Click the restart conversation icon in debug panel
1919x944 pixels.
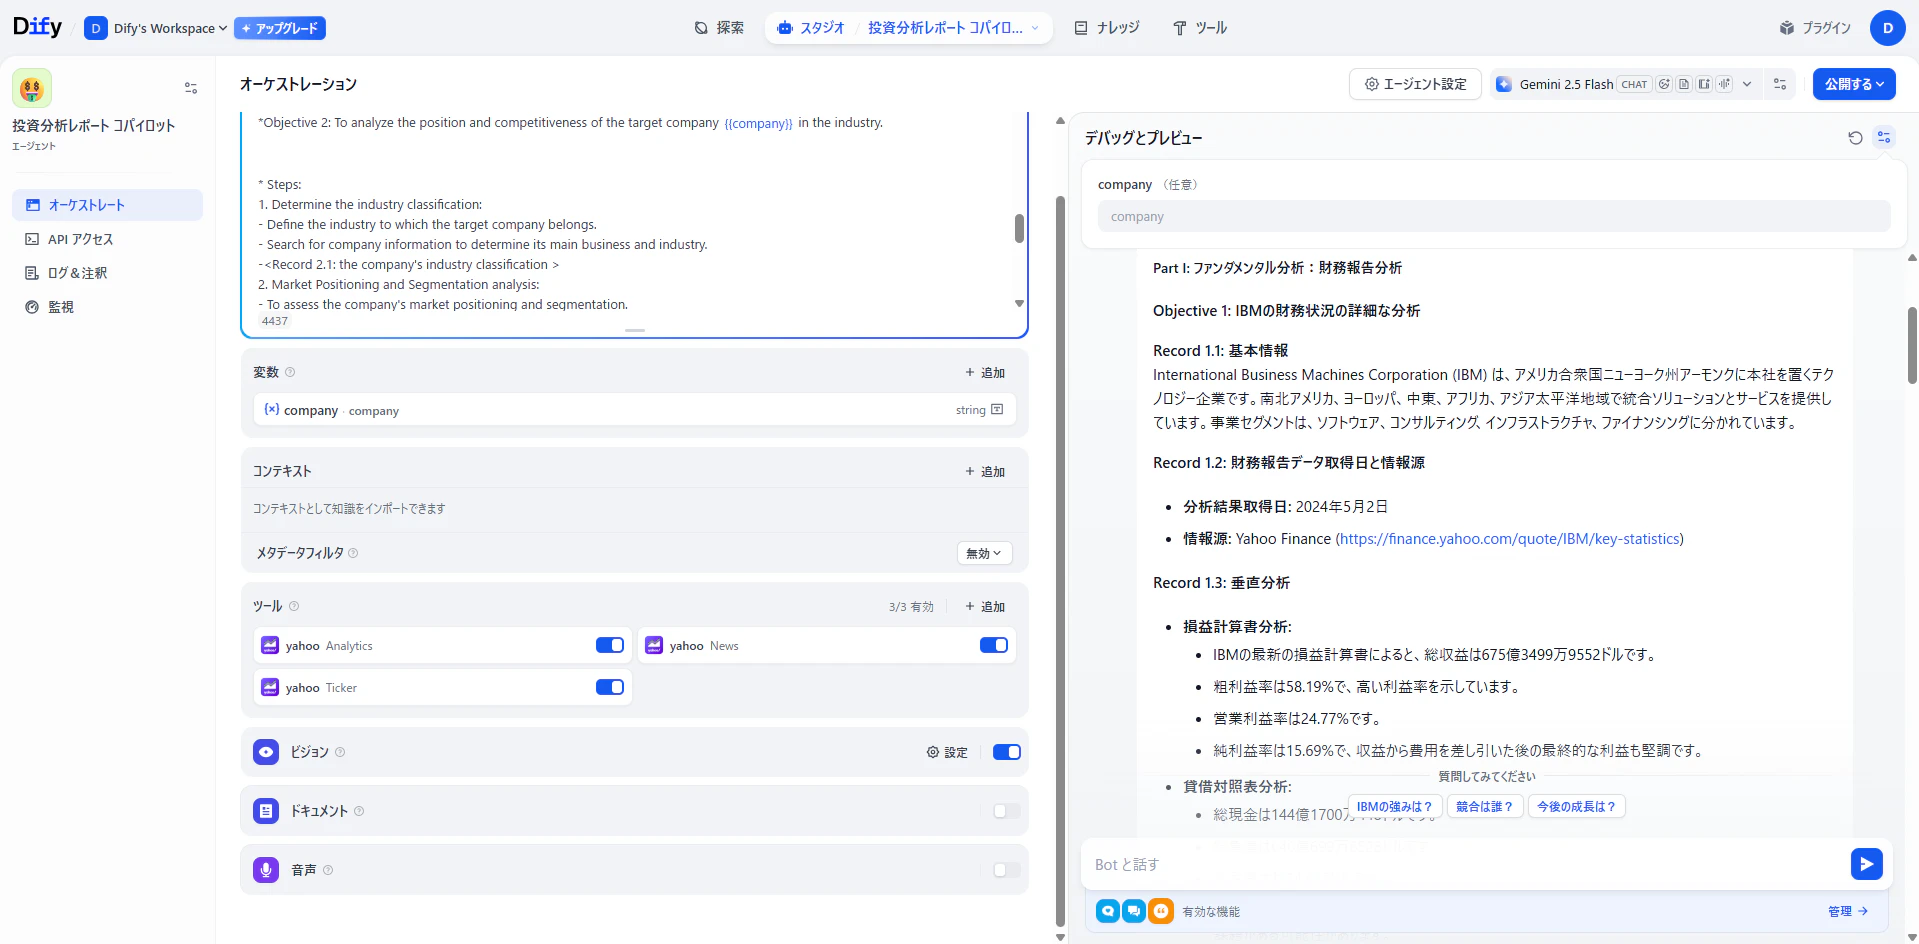[x=1855, y=138]
